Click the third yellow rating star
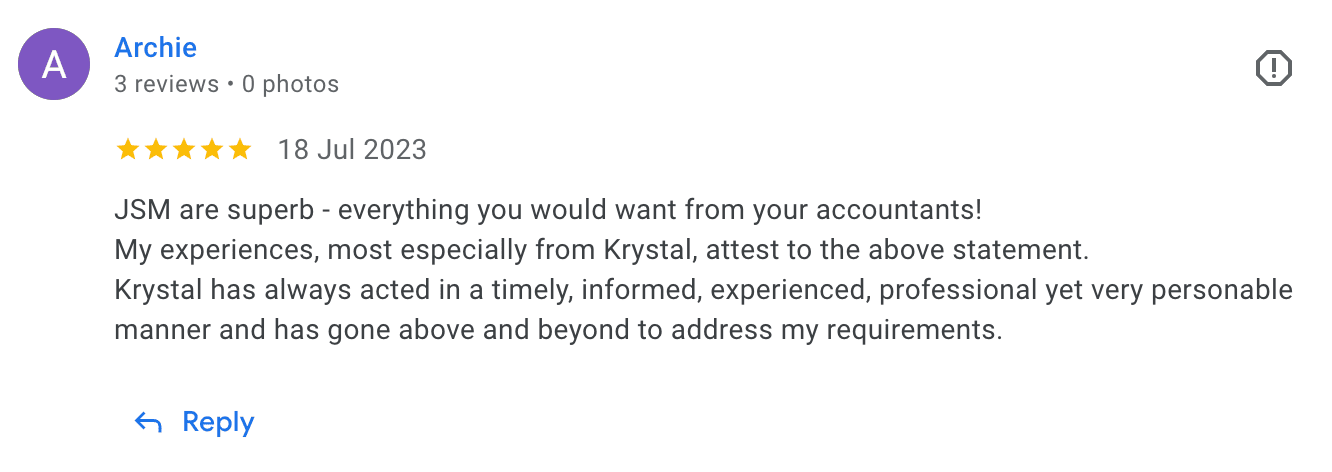This screenshot has height=472, width=1332. pyautogui.click(x=183, y=150)
